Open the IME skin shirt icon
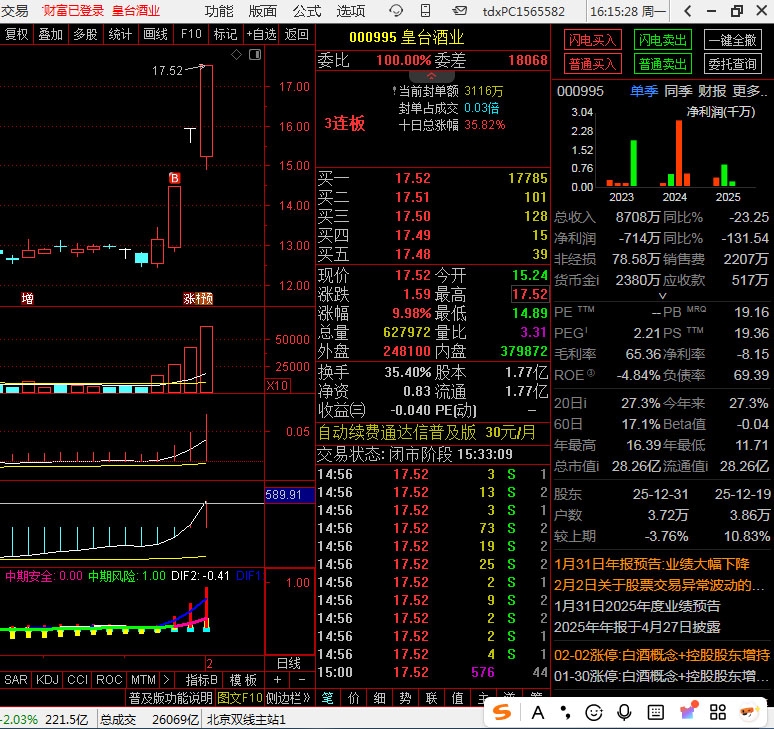 pos(688,711)
